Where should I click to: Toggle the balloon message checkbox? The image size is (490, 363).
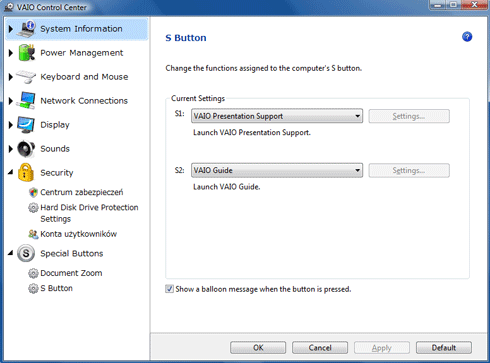click(x=169, y=289)
